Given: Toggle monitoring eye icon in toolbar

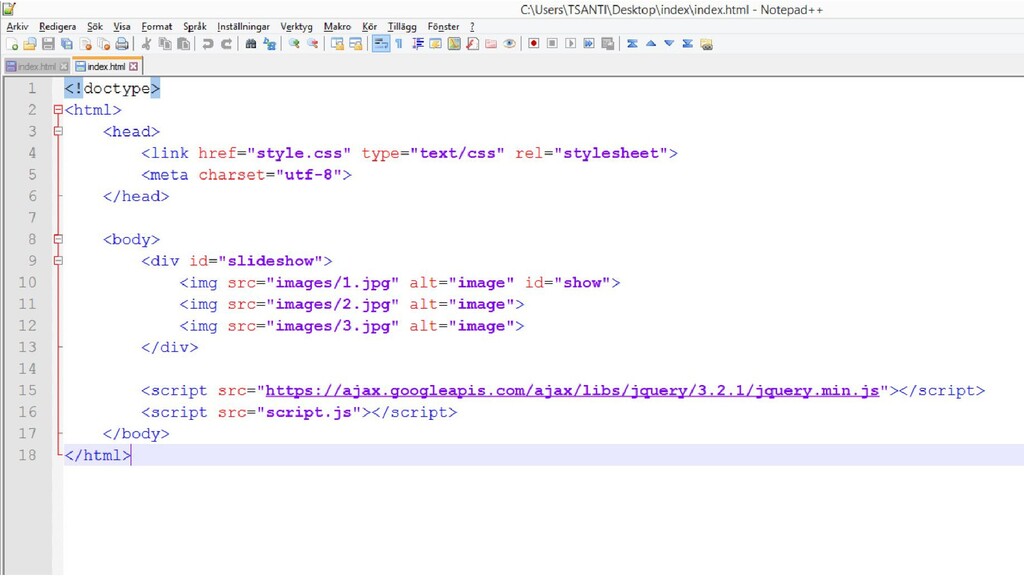Looking at the screenshot, I should 509,44.
